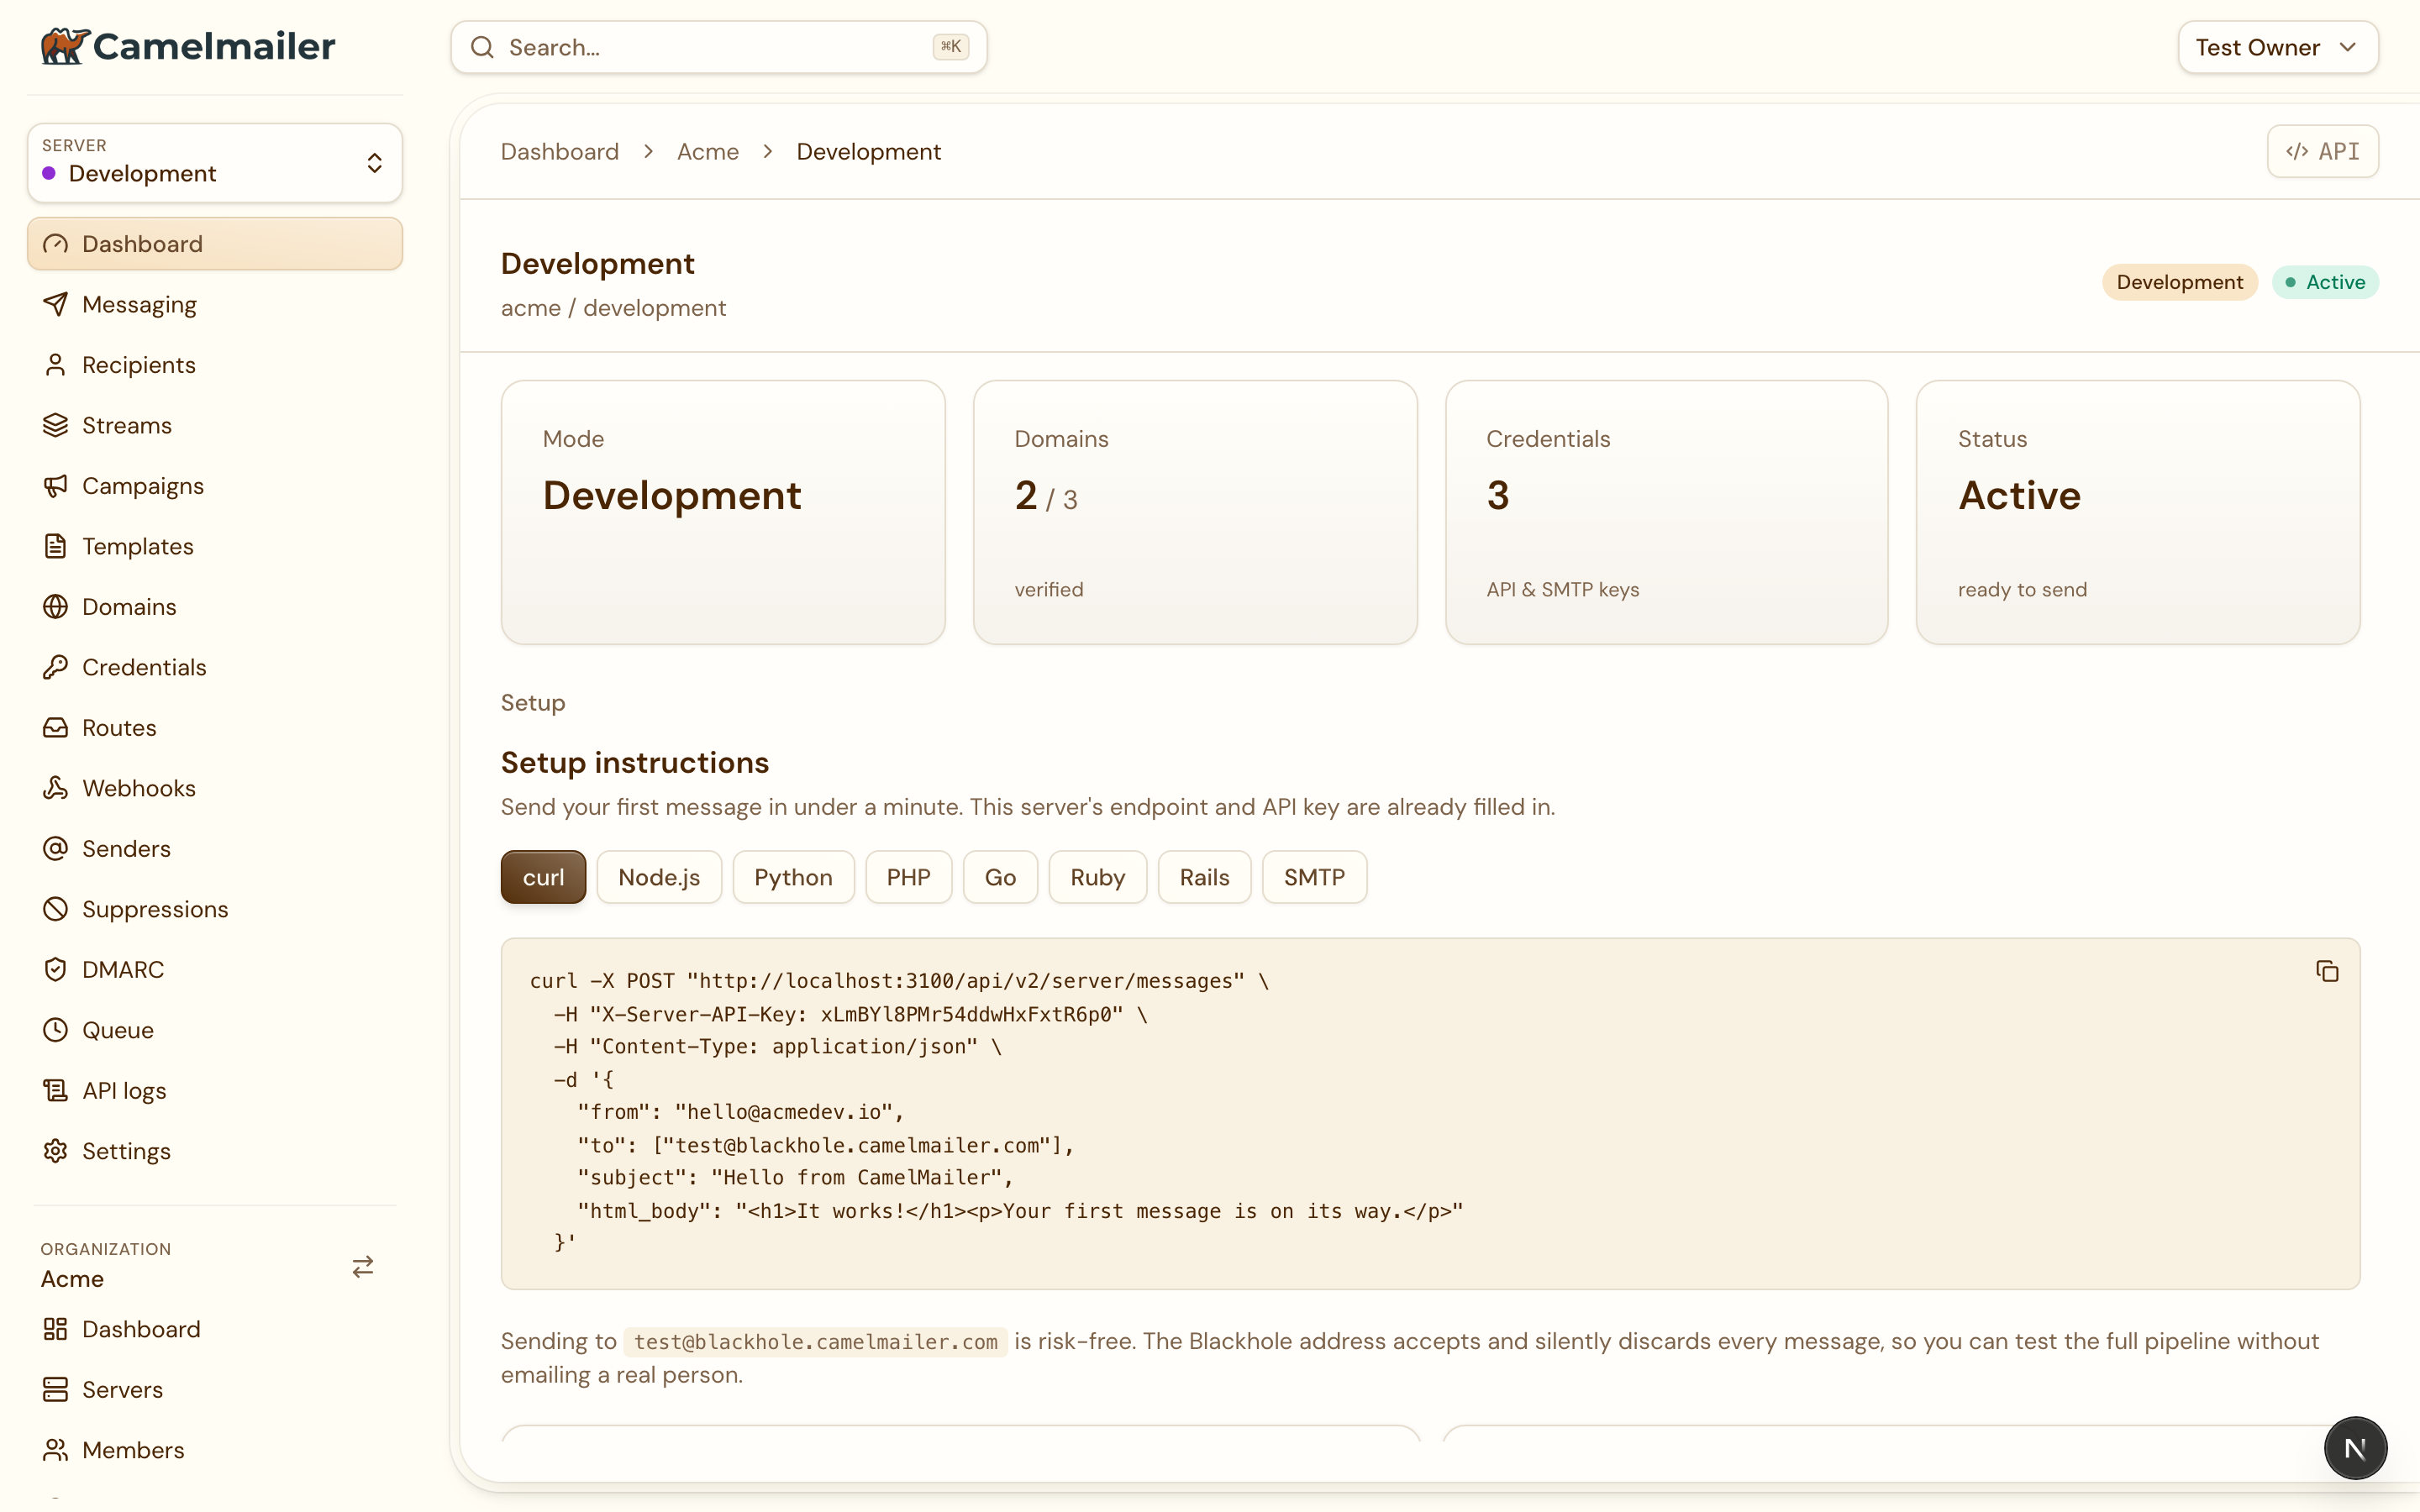Click the switch organization arrows icon
Viewport: 2420px width, 1512px height.
(363, 1267)
